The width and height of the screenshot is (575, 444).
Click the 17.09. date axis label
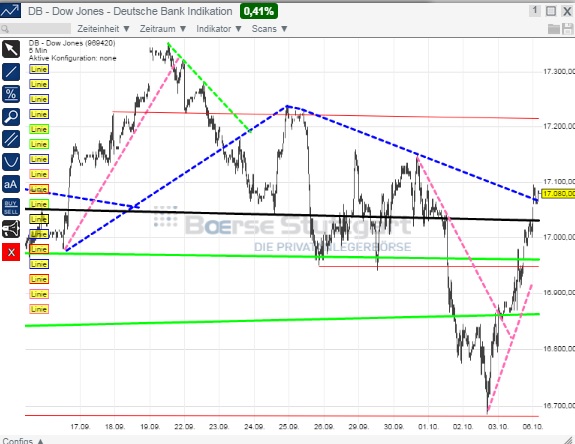pyautogui.click(x=80, y=427)
